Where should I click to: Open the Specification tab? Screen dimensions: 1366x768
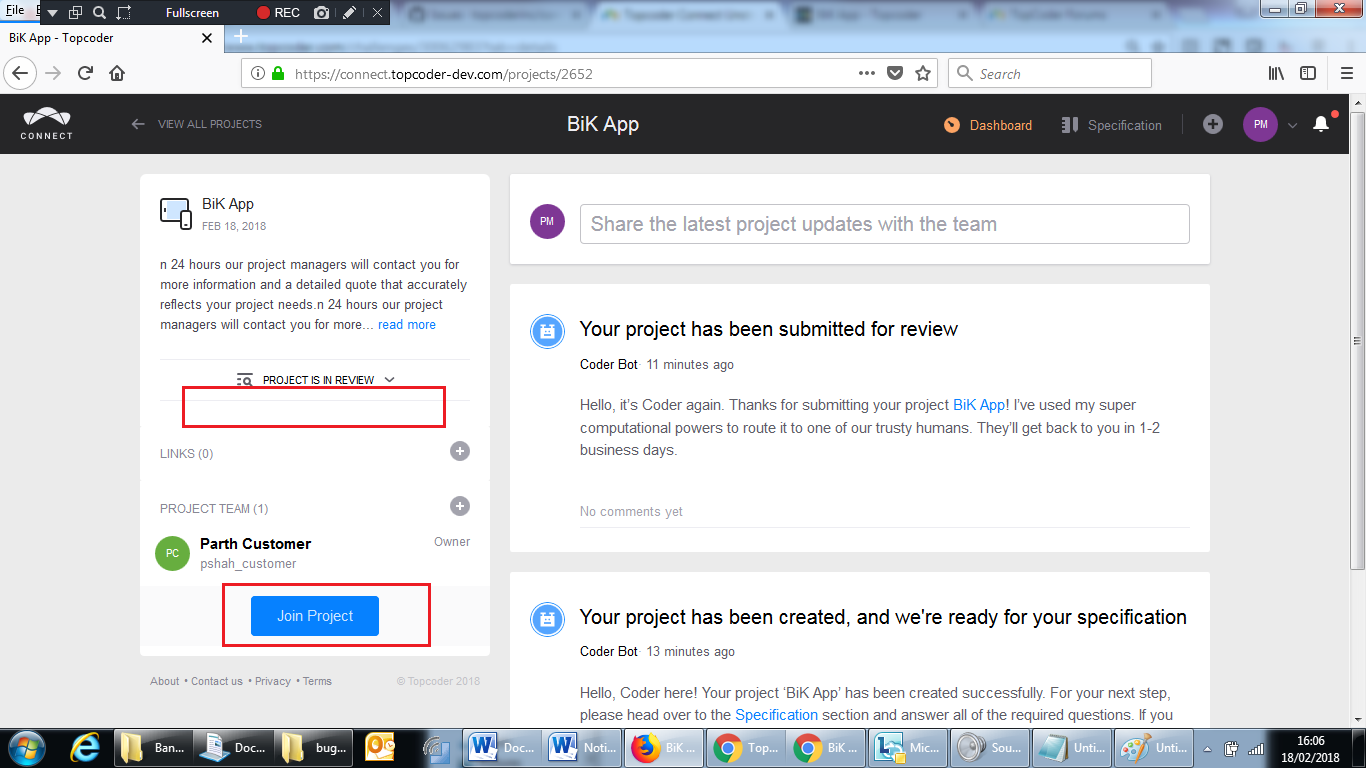tap(1111, 125)
